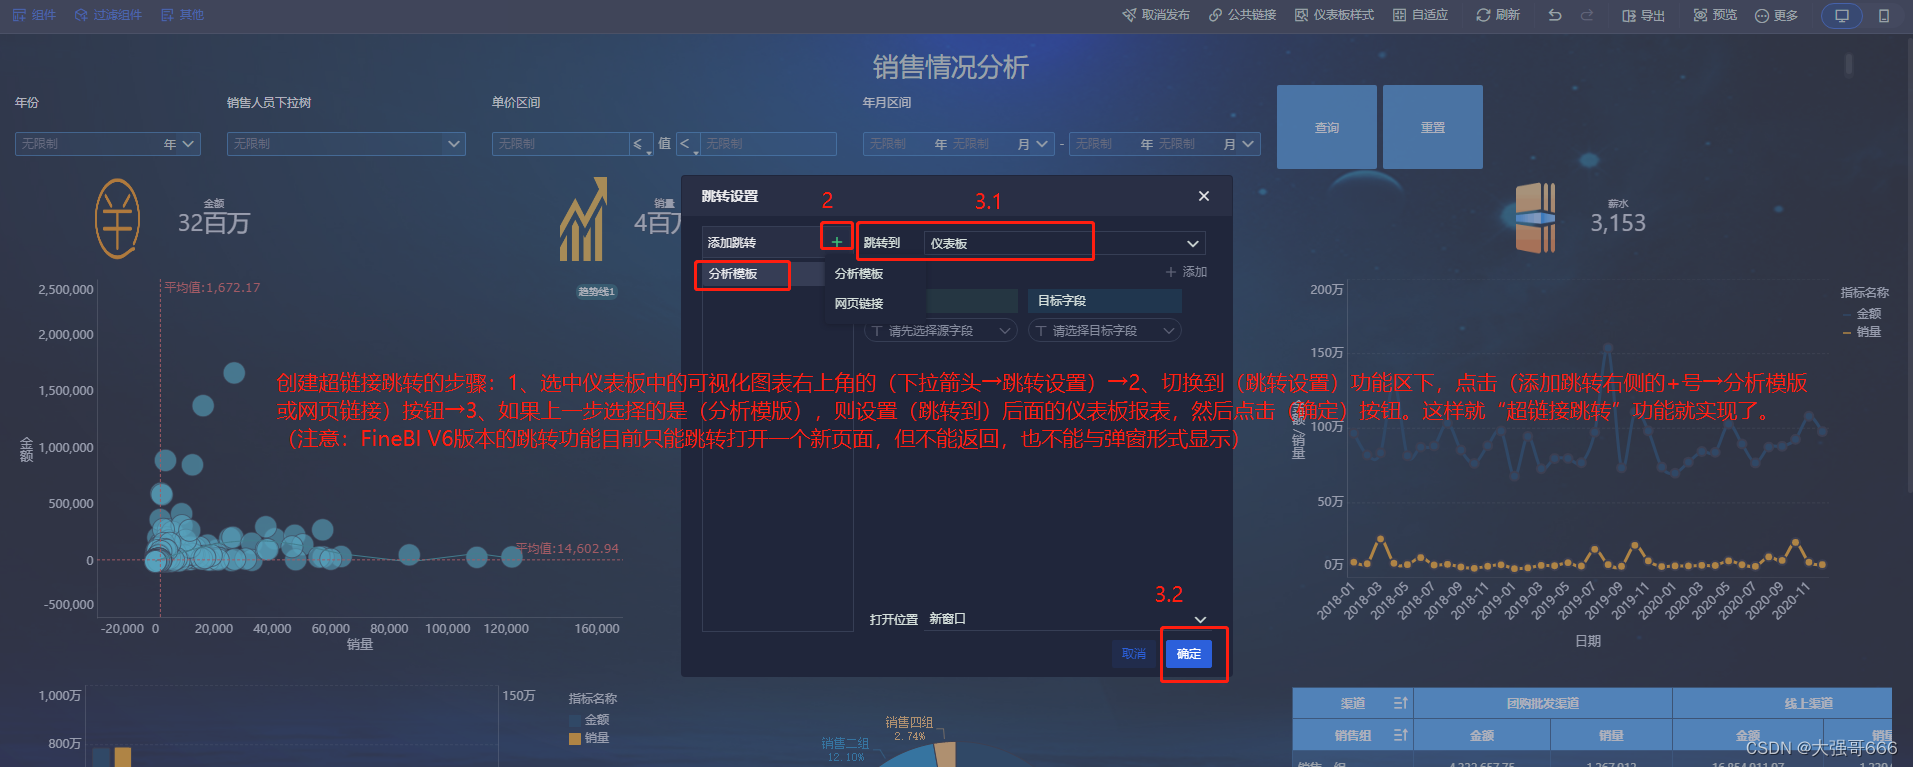
Task: Click 销量 legend swatch in the bar chart
Action: [x=575, y=738]
